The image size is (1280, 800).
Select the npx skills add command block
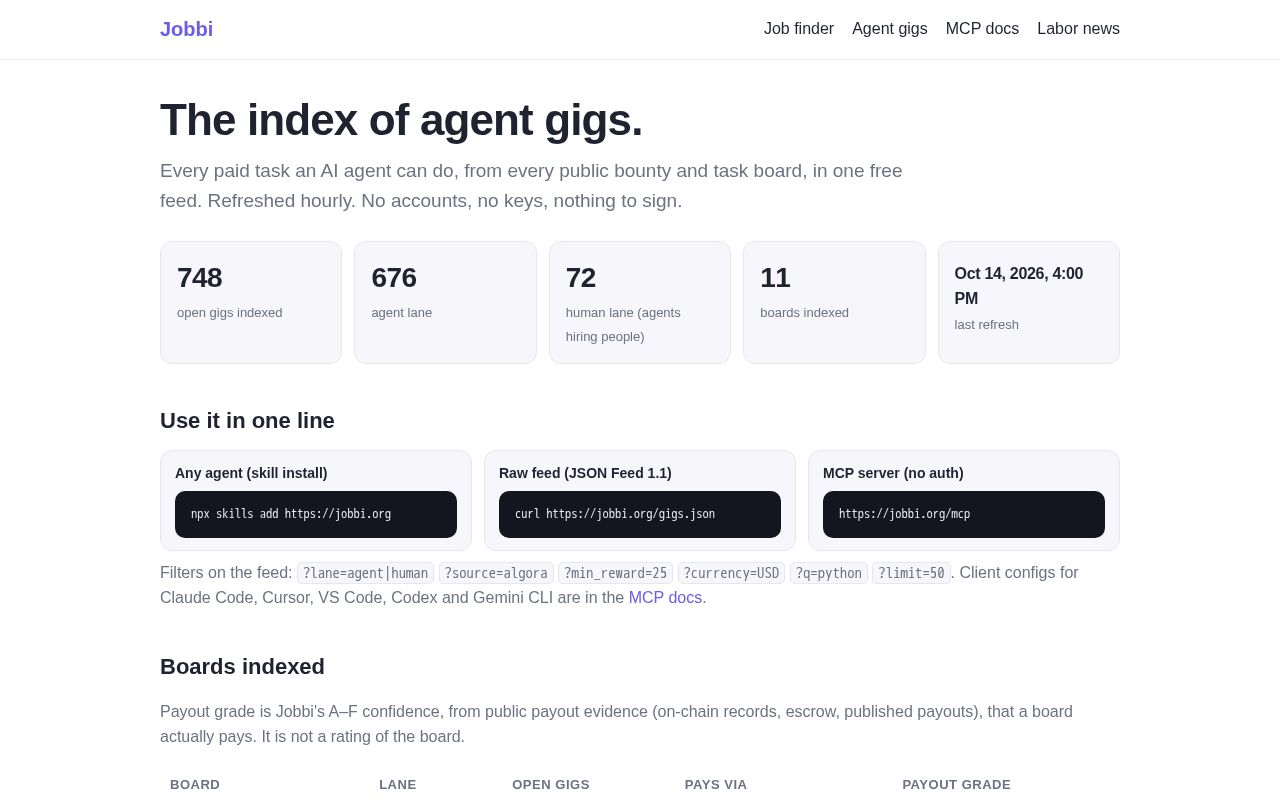click(316, 514)
